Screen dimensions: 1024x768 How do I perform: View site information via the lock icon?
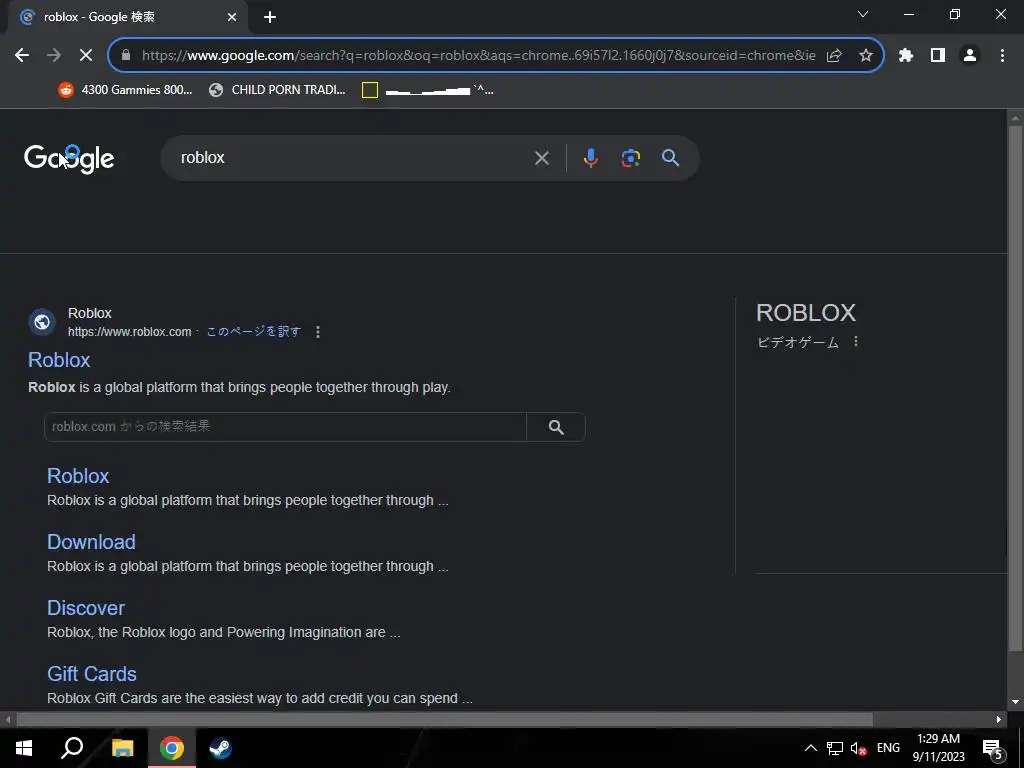pos(126,56)
